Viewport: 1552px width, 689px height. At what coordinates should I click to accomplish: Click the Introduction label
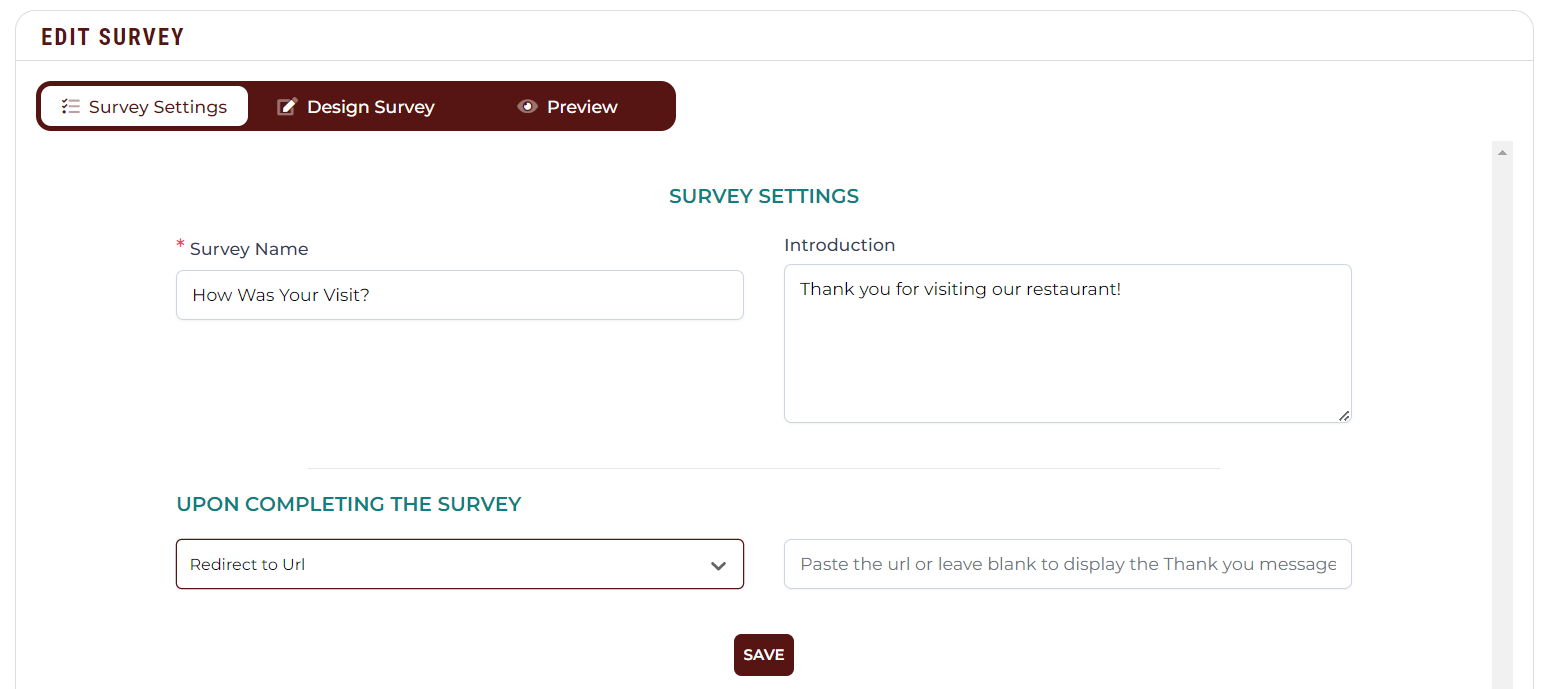pos(840,245)
